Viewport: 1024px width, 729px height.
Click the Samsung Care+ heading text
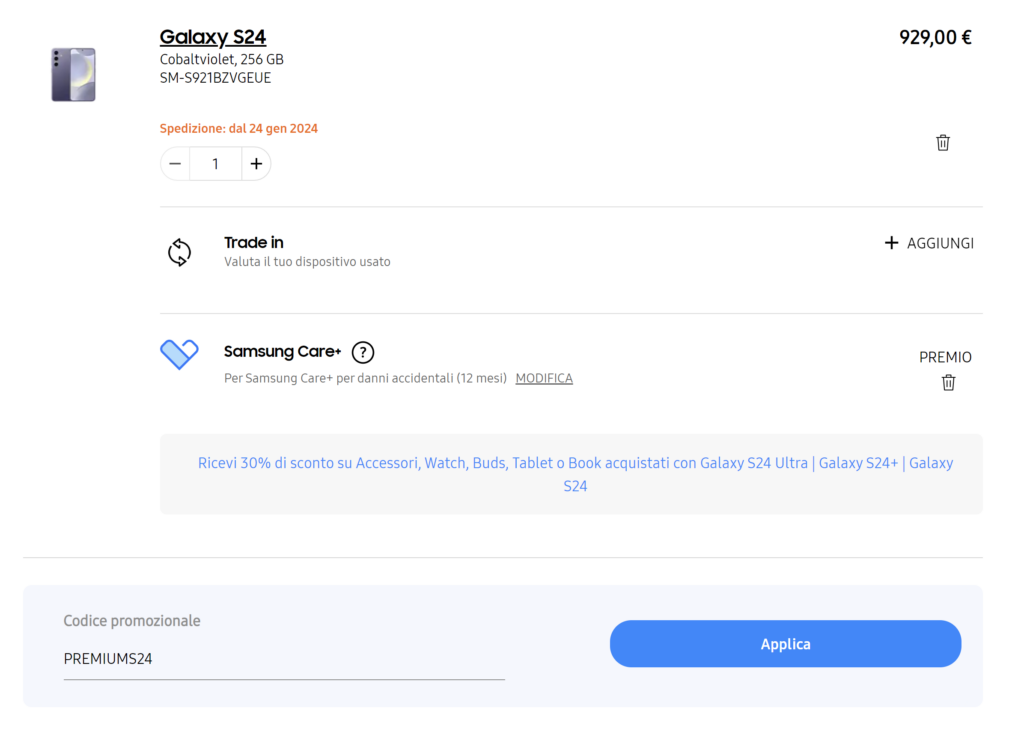[282, 352]
